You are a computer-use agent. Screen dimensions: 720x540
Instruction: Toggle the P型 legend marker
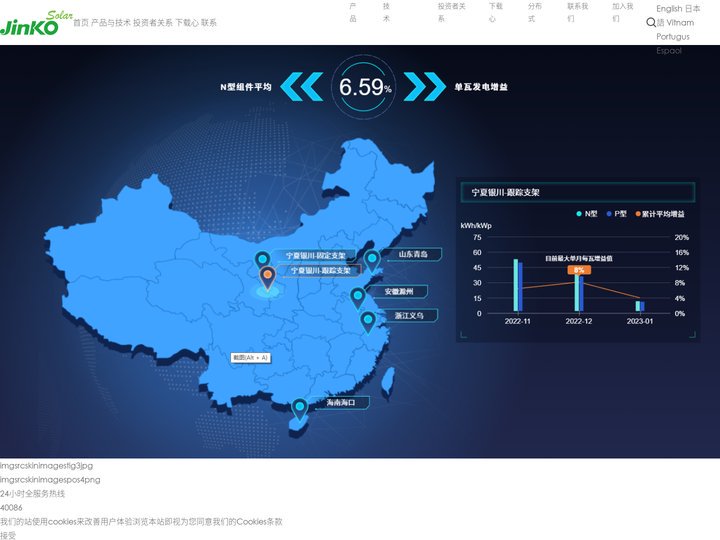[609, 214]
